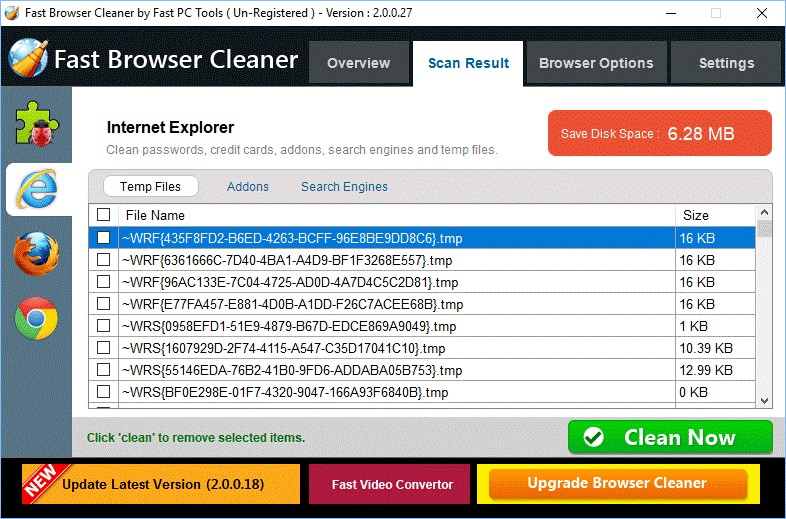This screenshot has height=519, width=786.
Task: Check the box for ~WRF{E77FA457...} file
Action: (x=103, y=303)
